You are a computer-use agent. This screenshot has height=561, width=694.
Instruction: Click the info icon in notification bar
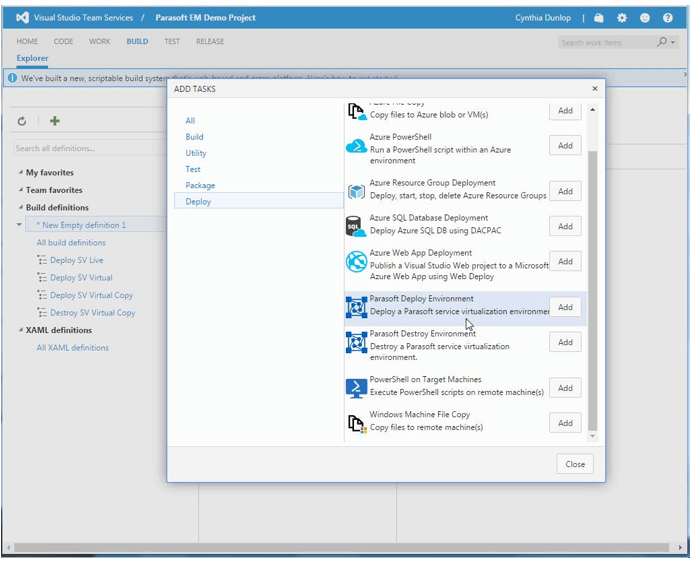tap(12, 78)
